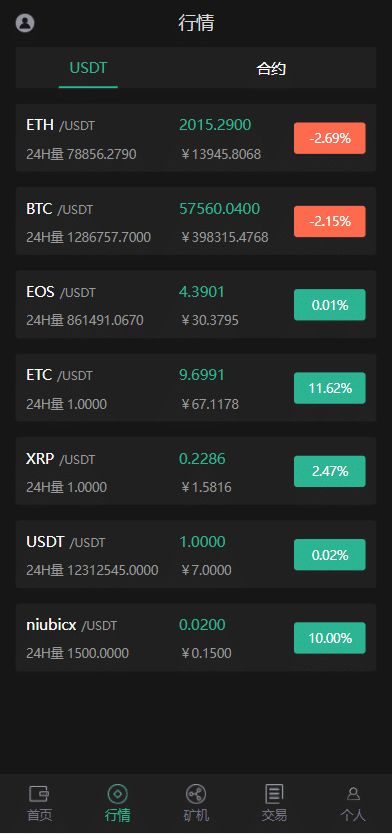
Task: Click the 0.01% badge for EOS
Action: [x=330, y=305]
